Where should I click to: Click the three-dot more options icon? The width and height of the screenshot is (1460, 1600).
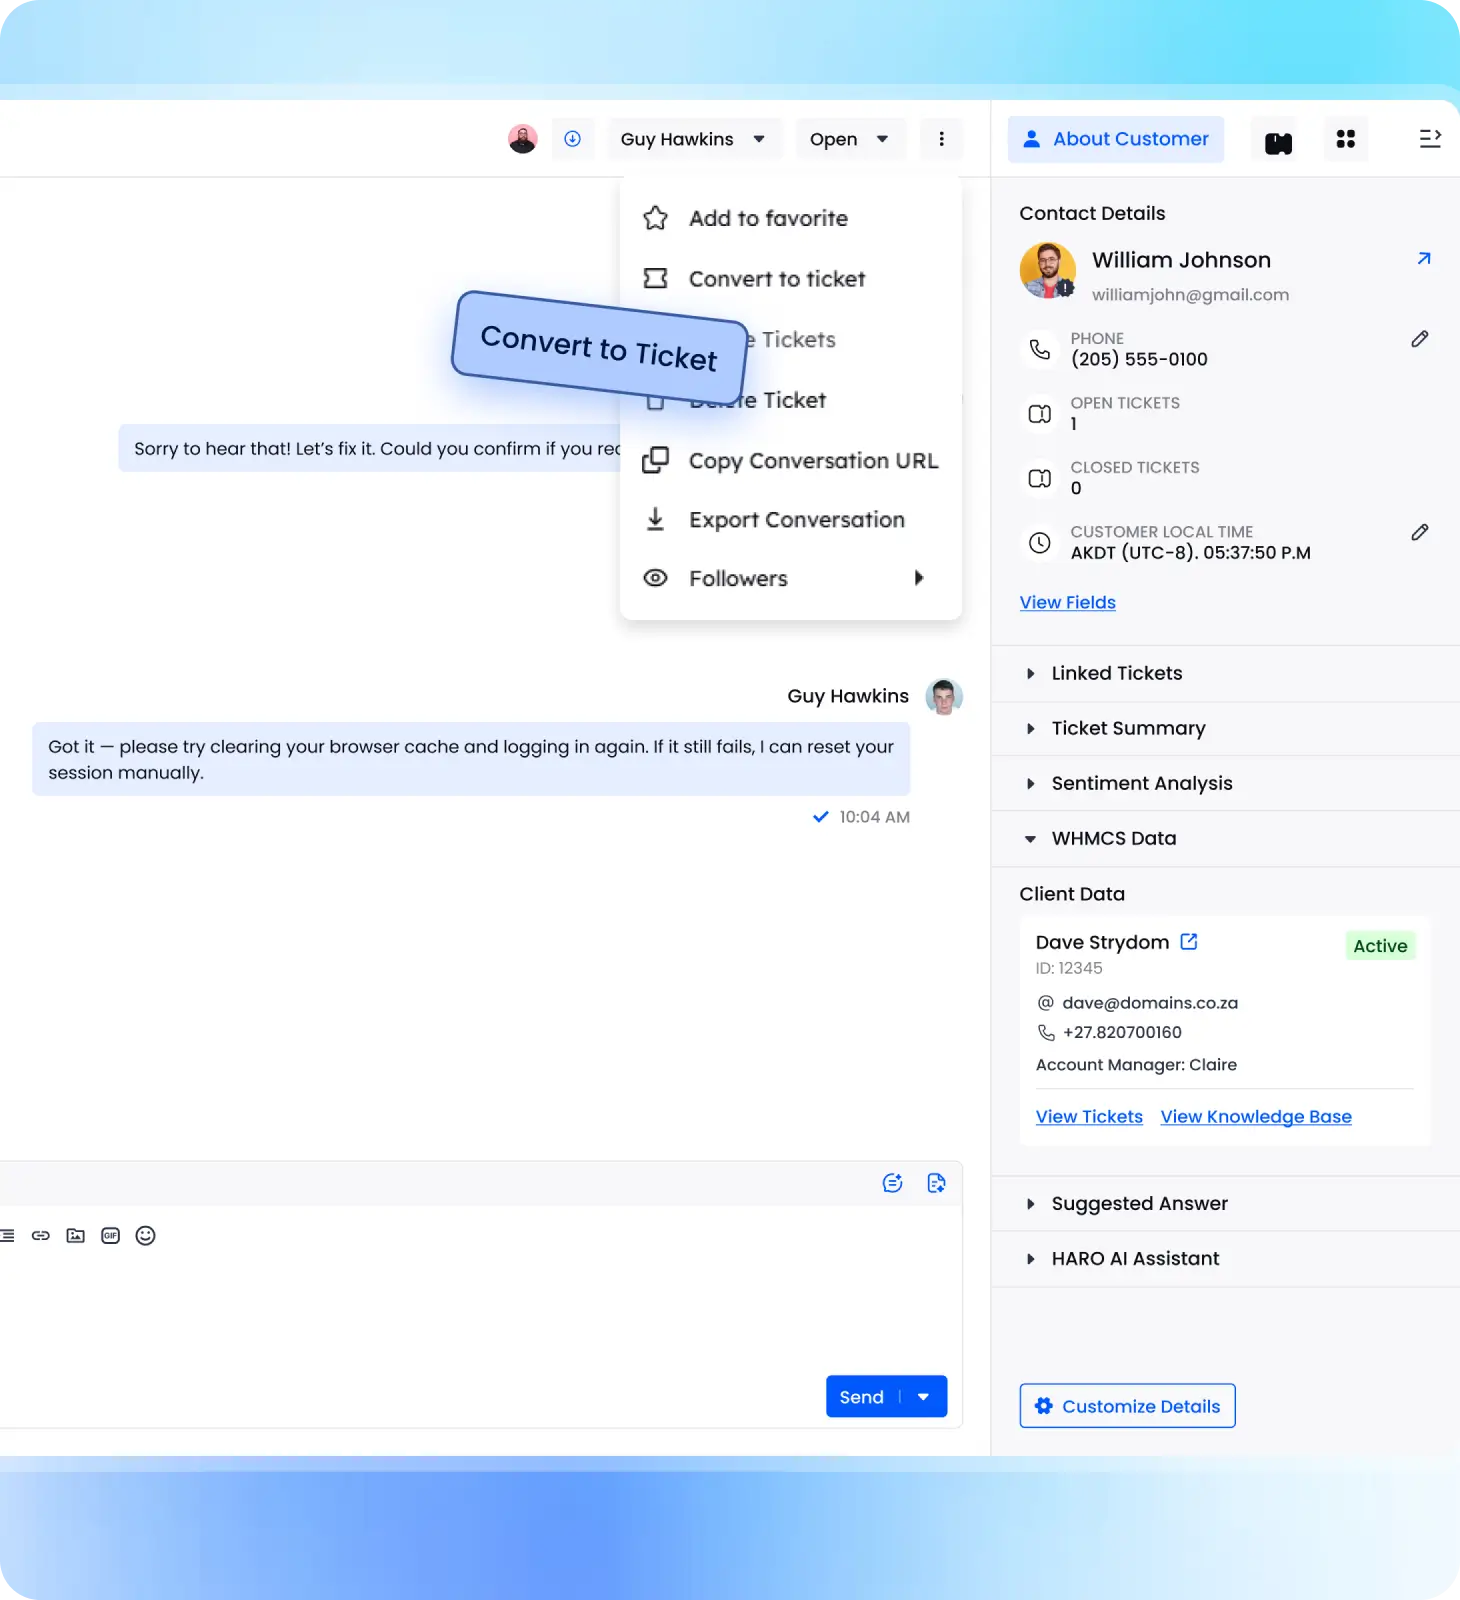(941, 139)
